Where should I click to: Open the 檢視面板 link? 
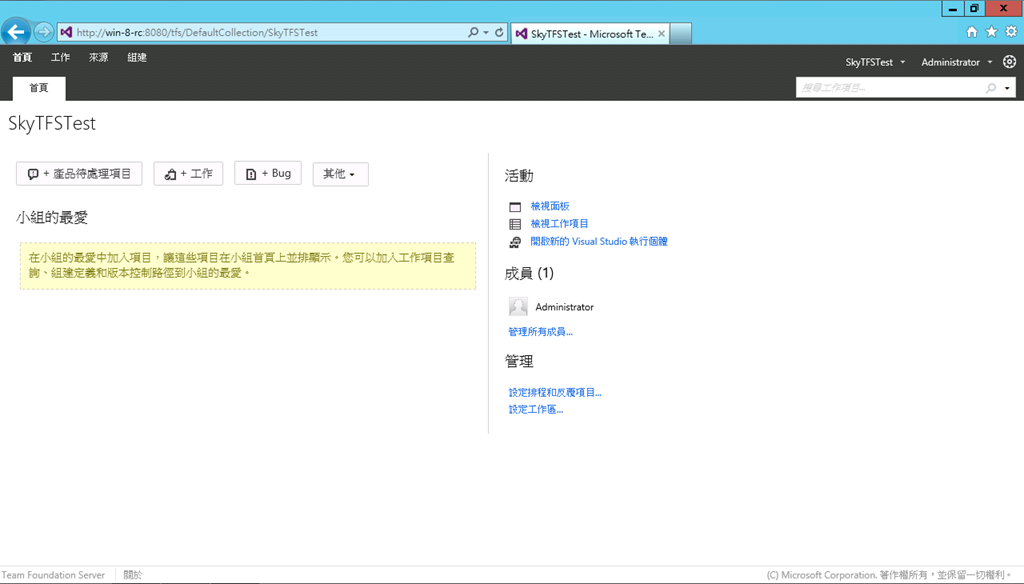550,206
